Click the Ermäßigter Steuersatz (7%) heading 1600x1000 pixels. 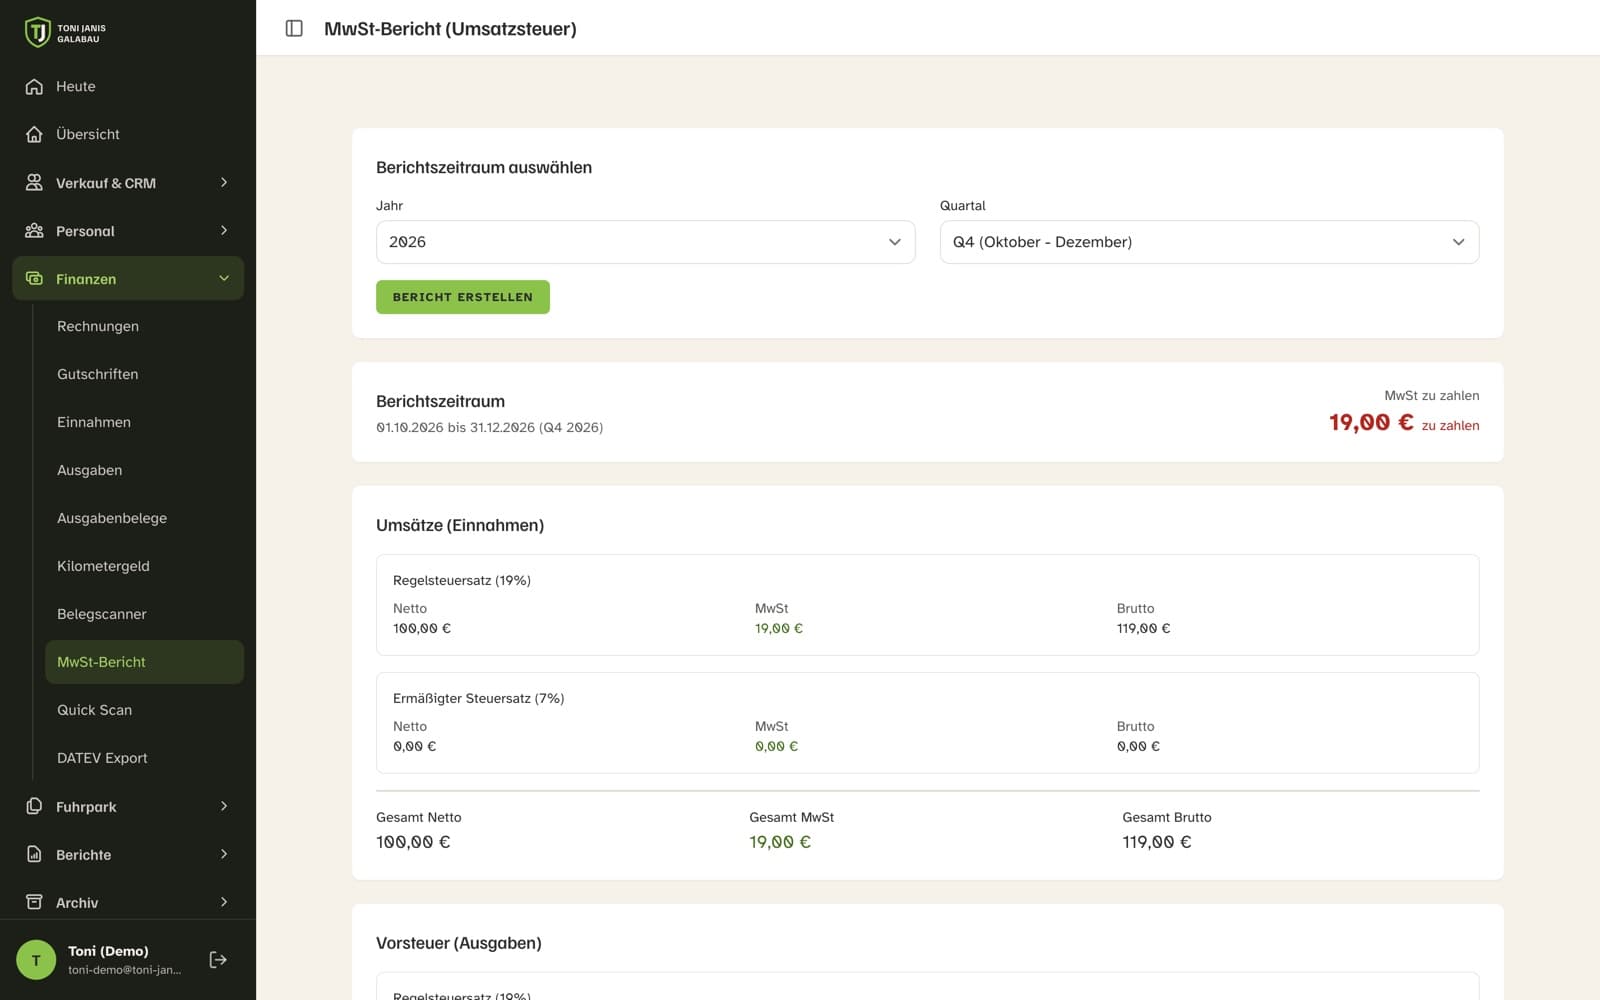(x=479, y=698)
